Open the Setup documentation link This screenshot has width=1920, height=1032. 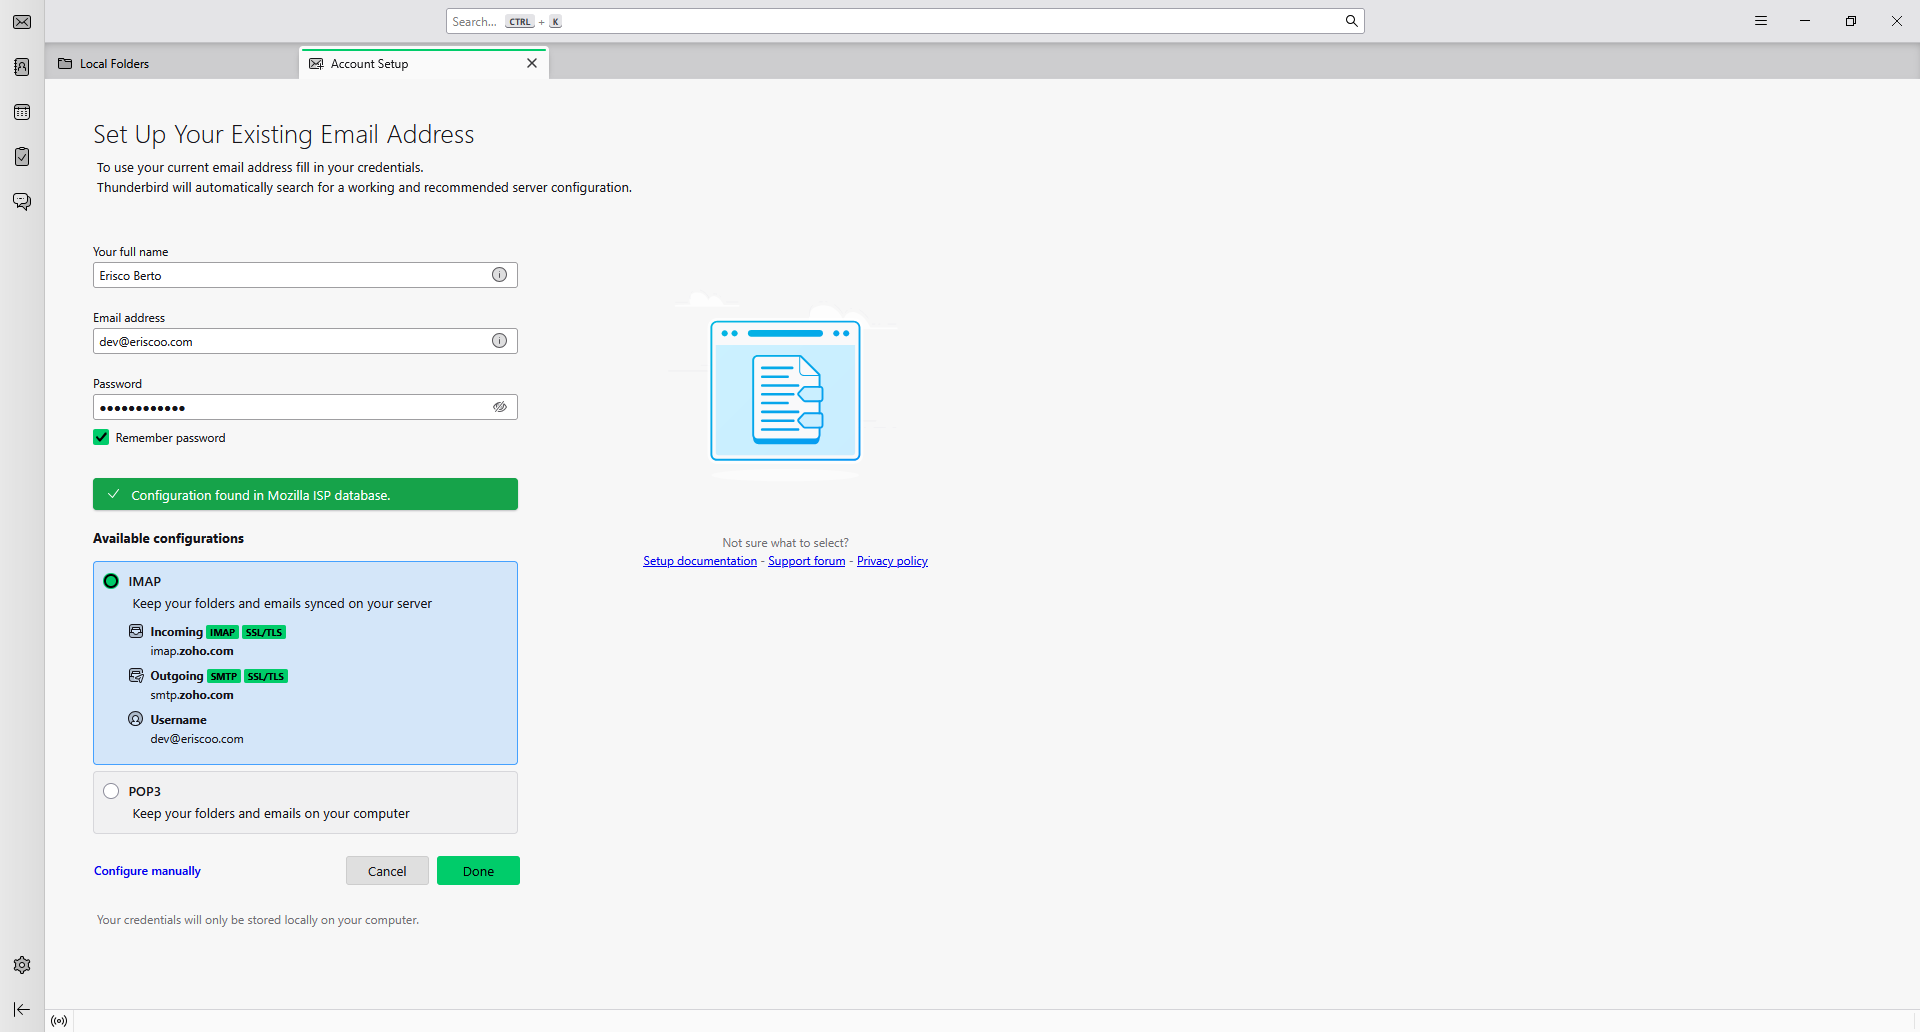click(x=699, y=561)
